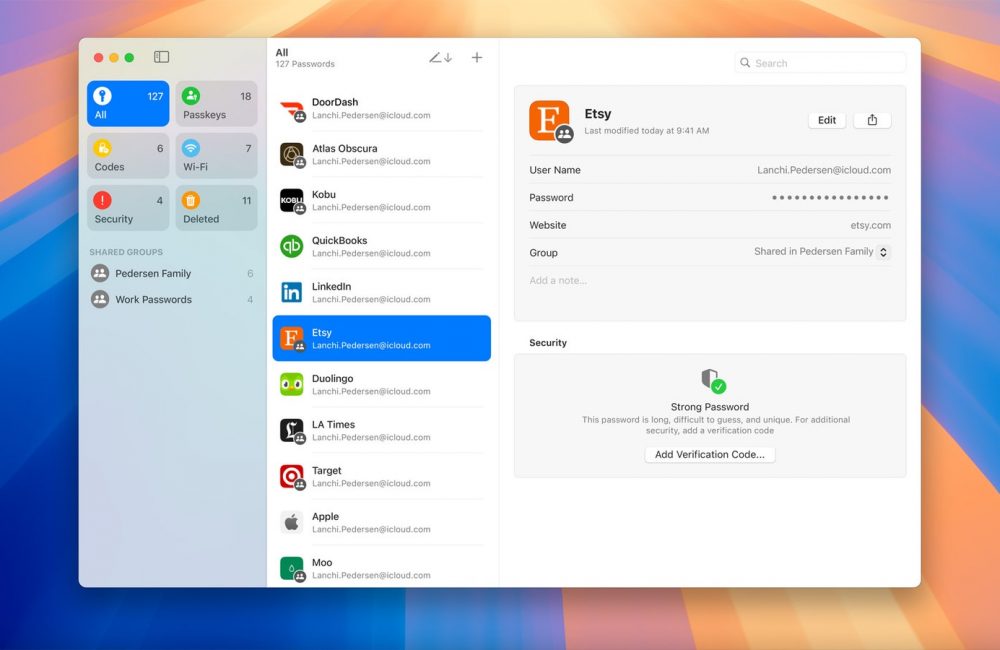Screen dimensions: 1000x650
Task: Reveal the hidden Etsy password dots
Action: [x=830, y=198]
